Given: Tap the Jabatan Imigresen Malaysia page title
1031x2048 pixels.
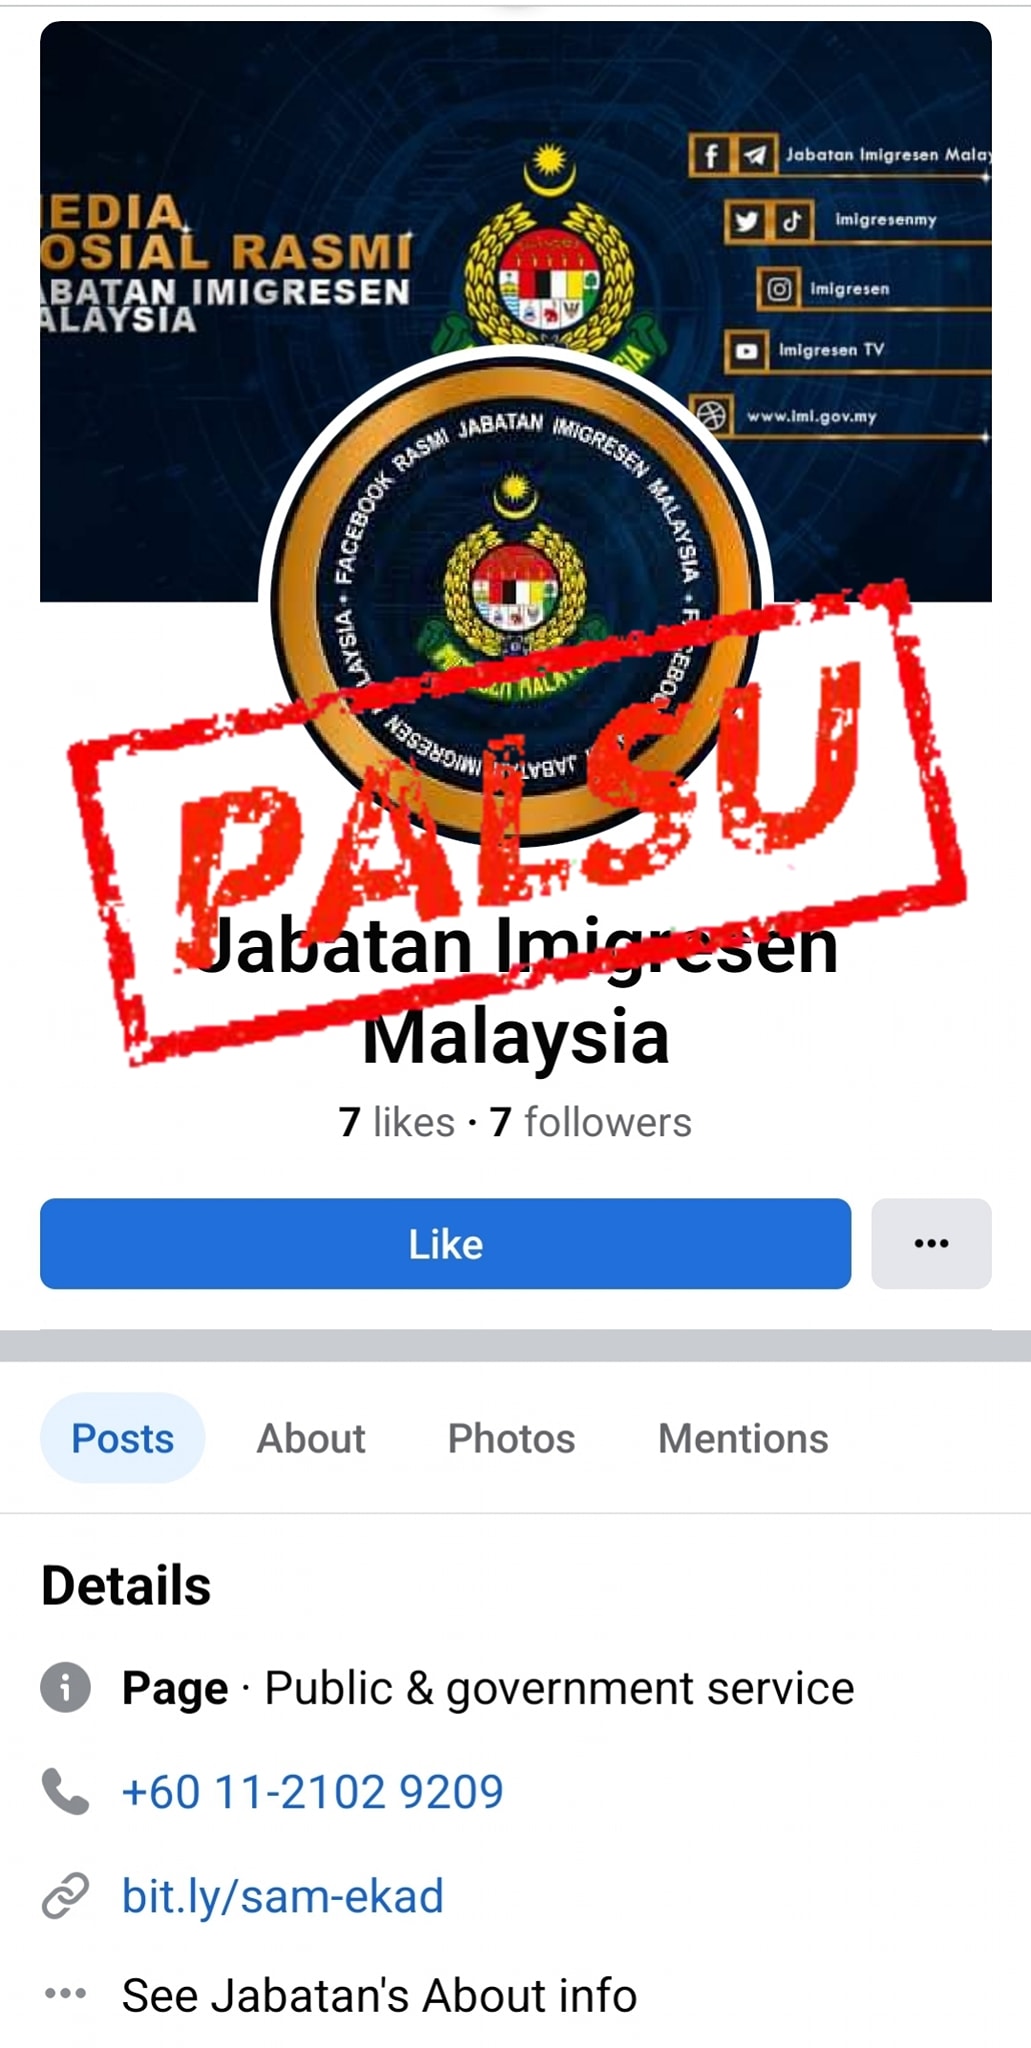Looking at the screenshot, I should click(x=516, y=990).
